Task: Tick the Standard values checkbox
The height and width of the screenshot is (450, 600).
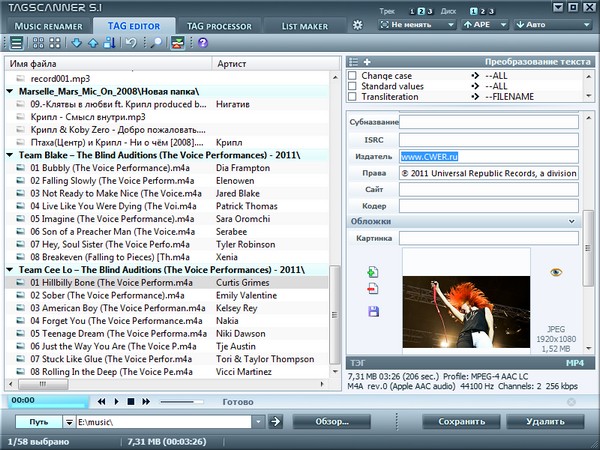Action: (x=352, y=86)
